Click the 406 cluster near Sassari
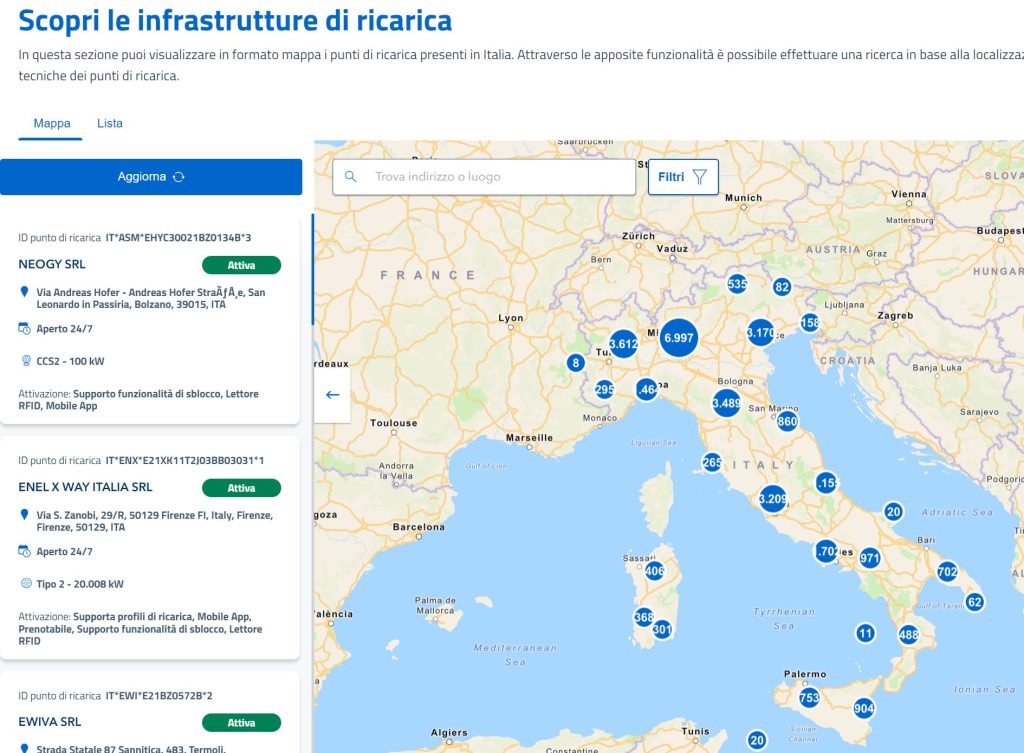The image size is (1024, 753). click(x=655, y=571)
